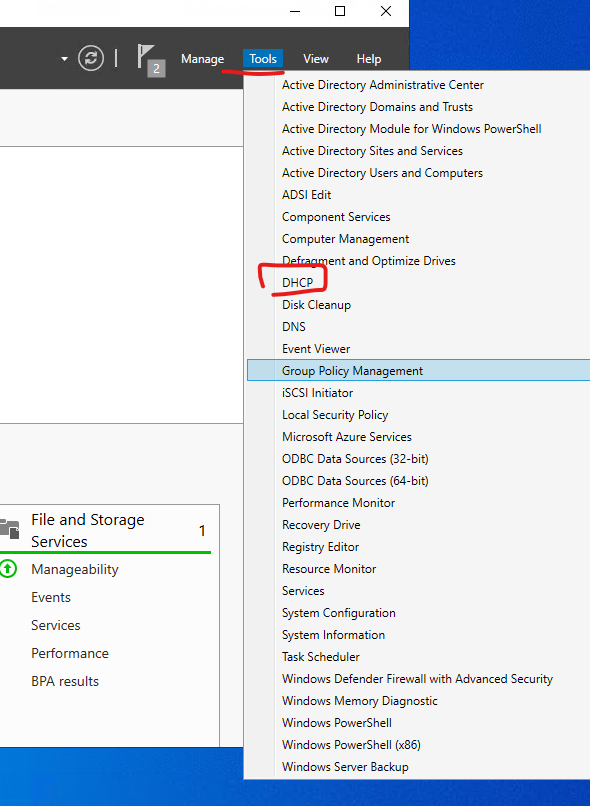The image size is (590, 806).
Task: Click the File and Storage Services title
Action: [88, 530]
